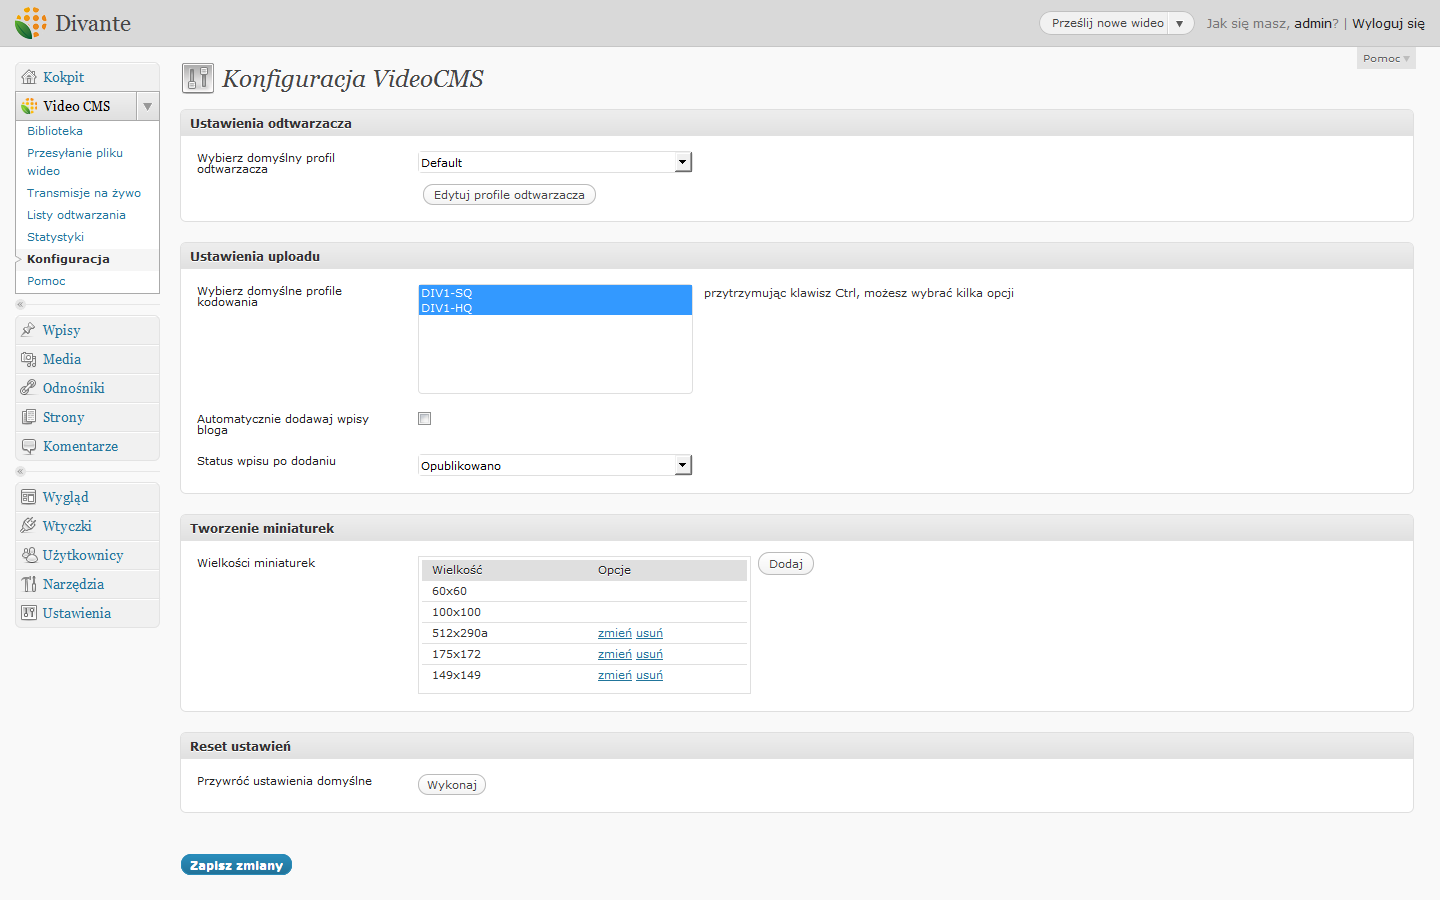Viewport: 1440px width, 900px height.
Task: Click Zapisz zmiany button
Action: coord(236,865)
